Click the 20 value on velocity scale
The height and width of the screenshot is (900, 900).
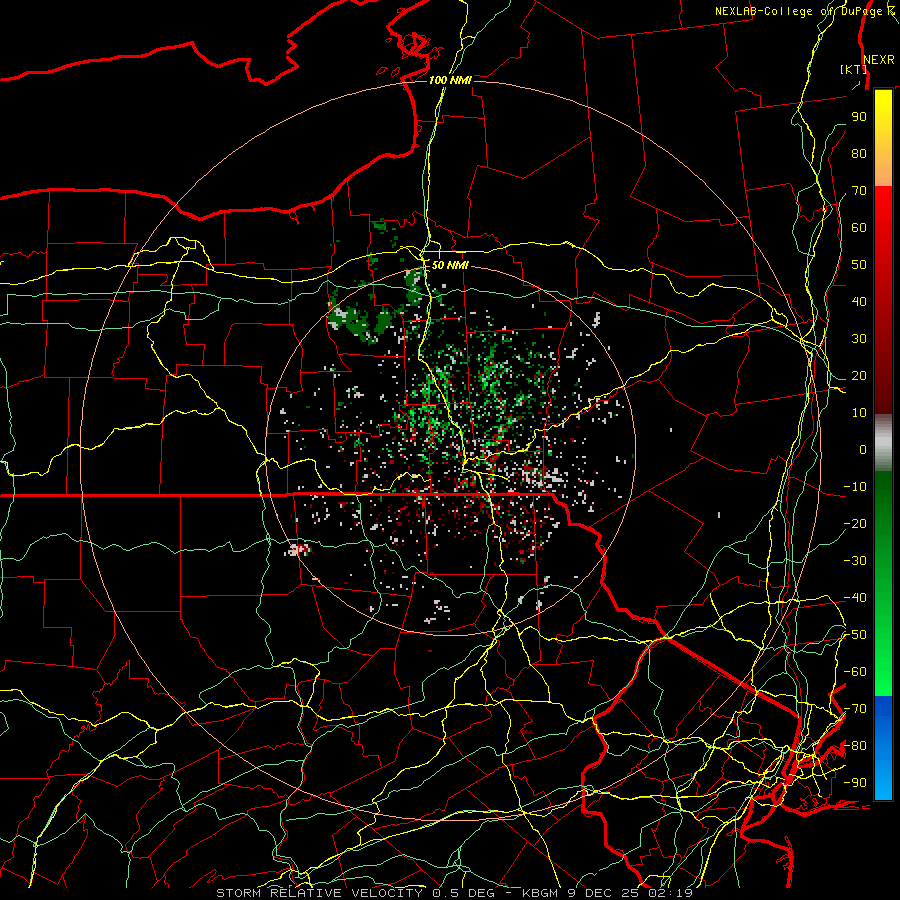tap(859, 376)
